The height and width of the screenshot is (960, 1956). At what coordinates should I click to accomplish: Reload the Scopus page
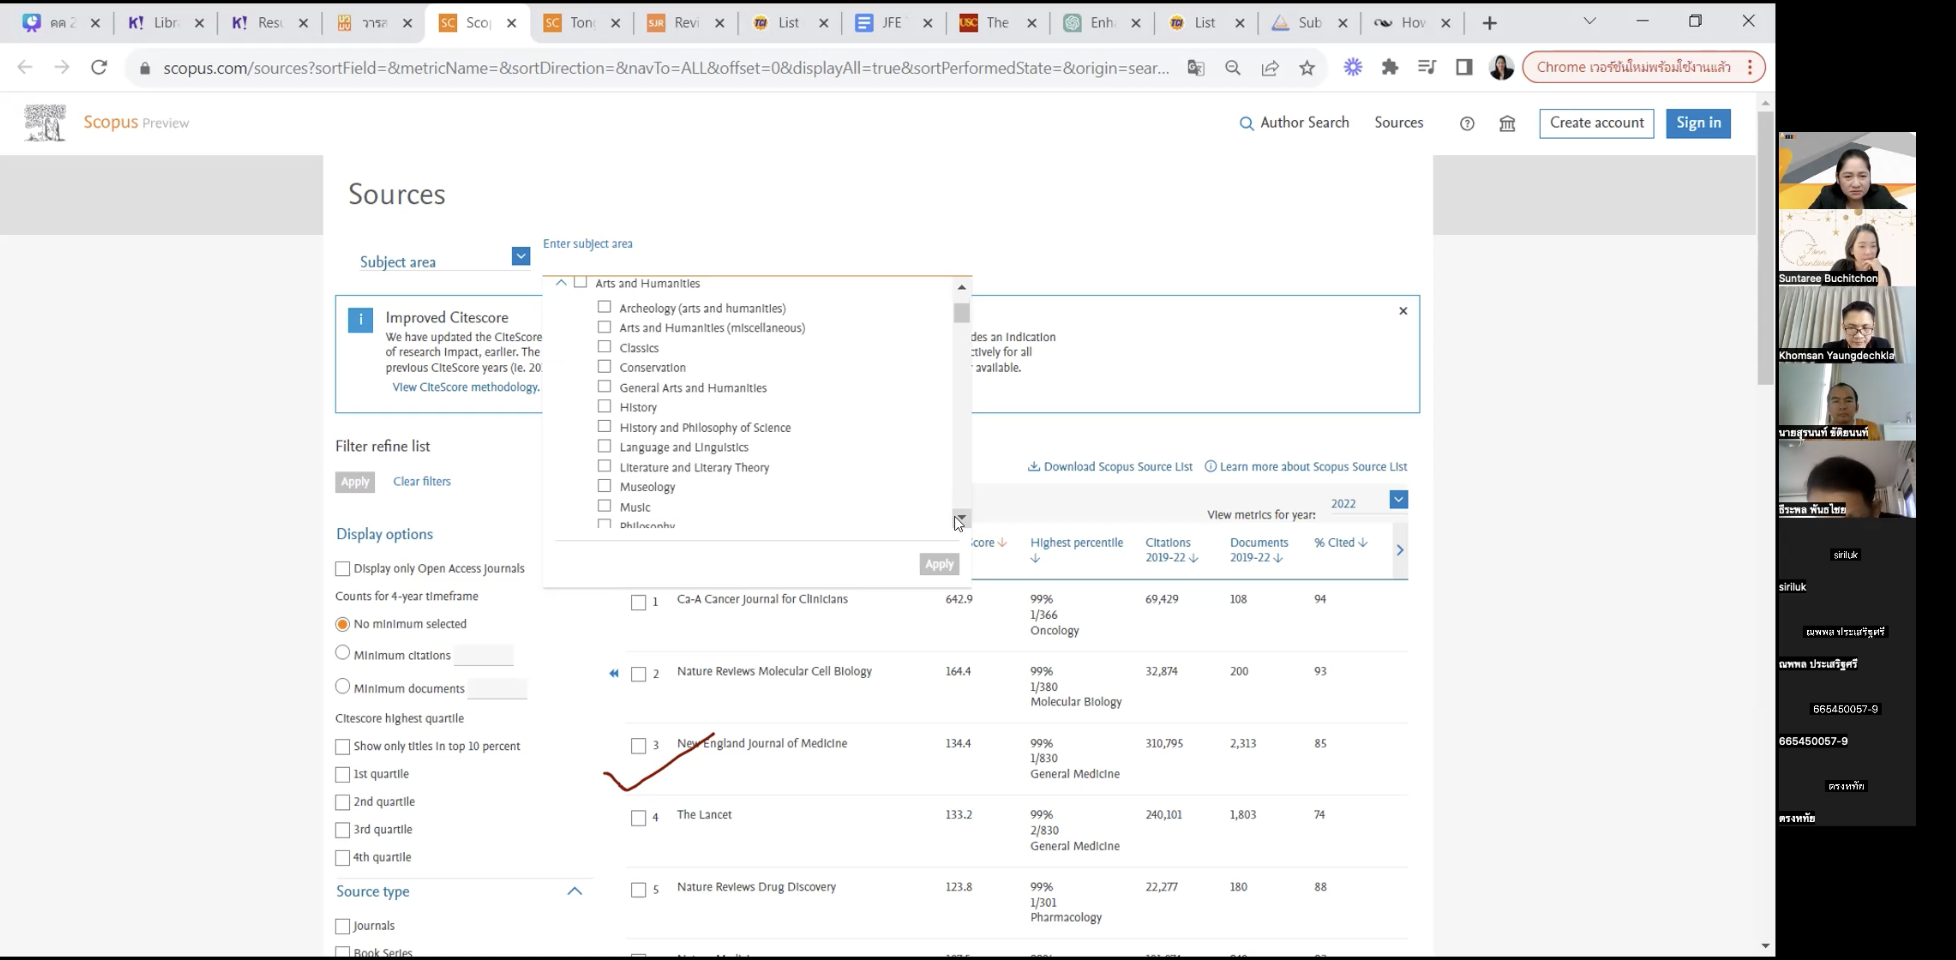[99, 67]
